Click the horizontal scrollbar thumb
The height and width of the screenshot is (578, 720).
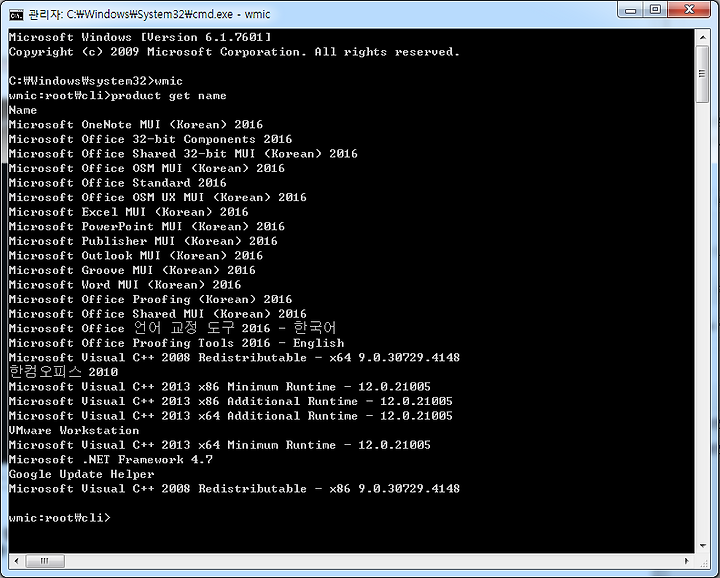tap(45, 561)
